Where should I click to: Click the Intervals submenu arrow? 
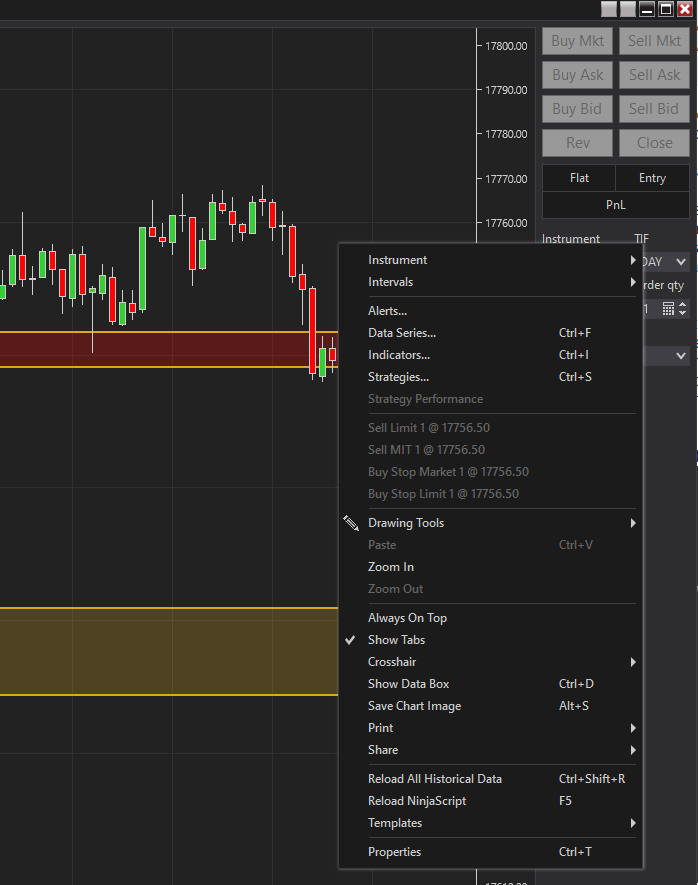[633, 282]
